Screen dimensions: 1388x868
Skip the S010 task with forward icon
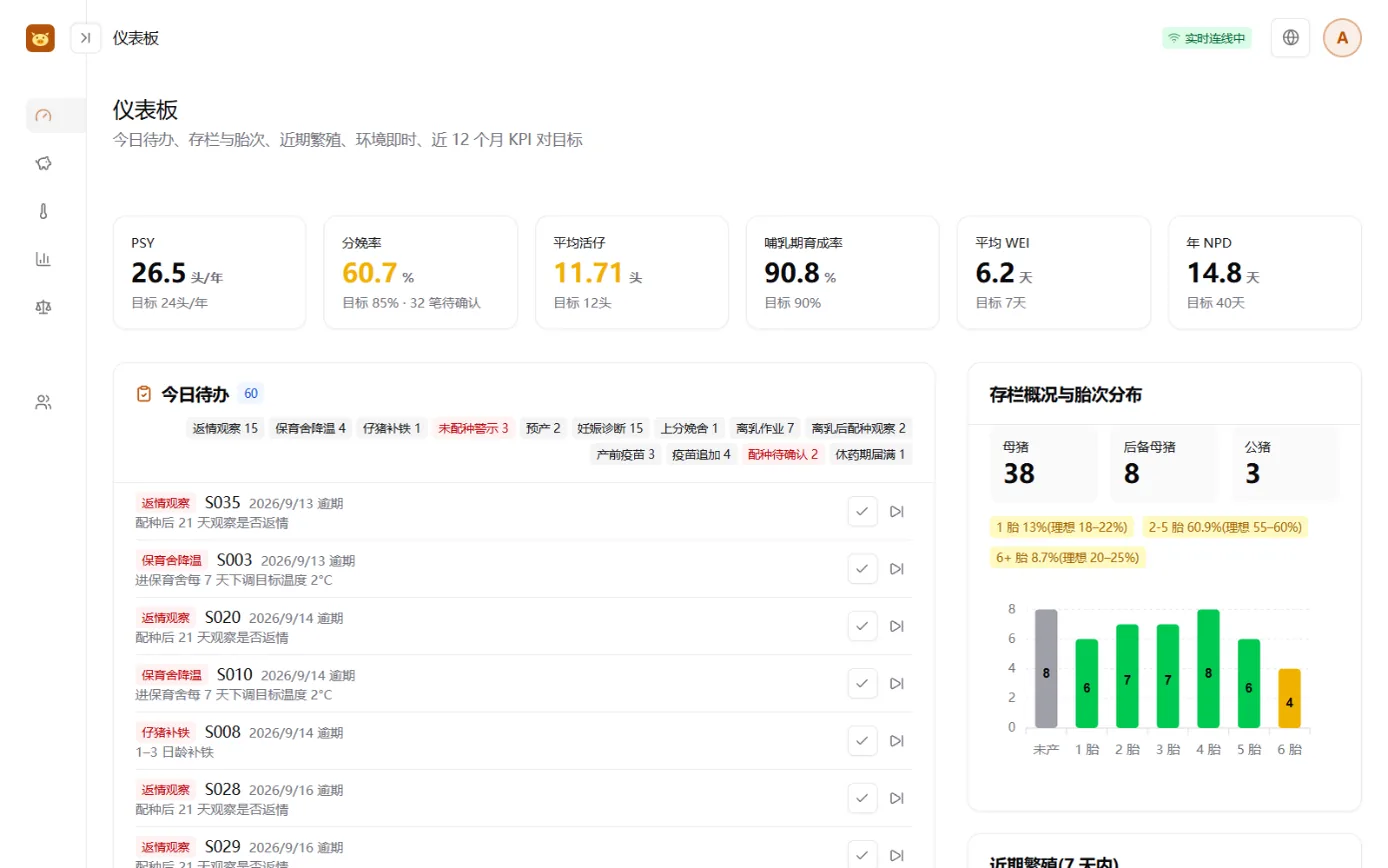(x=897, y=683)
